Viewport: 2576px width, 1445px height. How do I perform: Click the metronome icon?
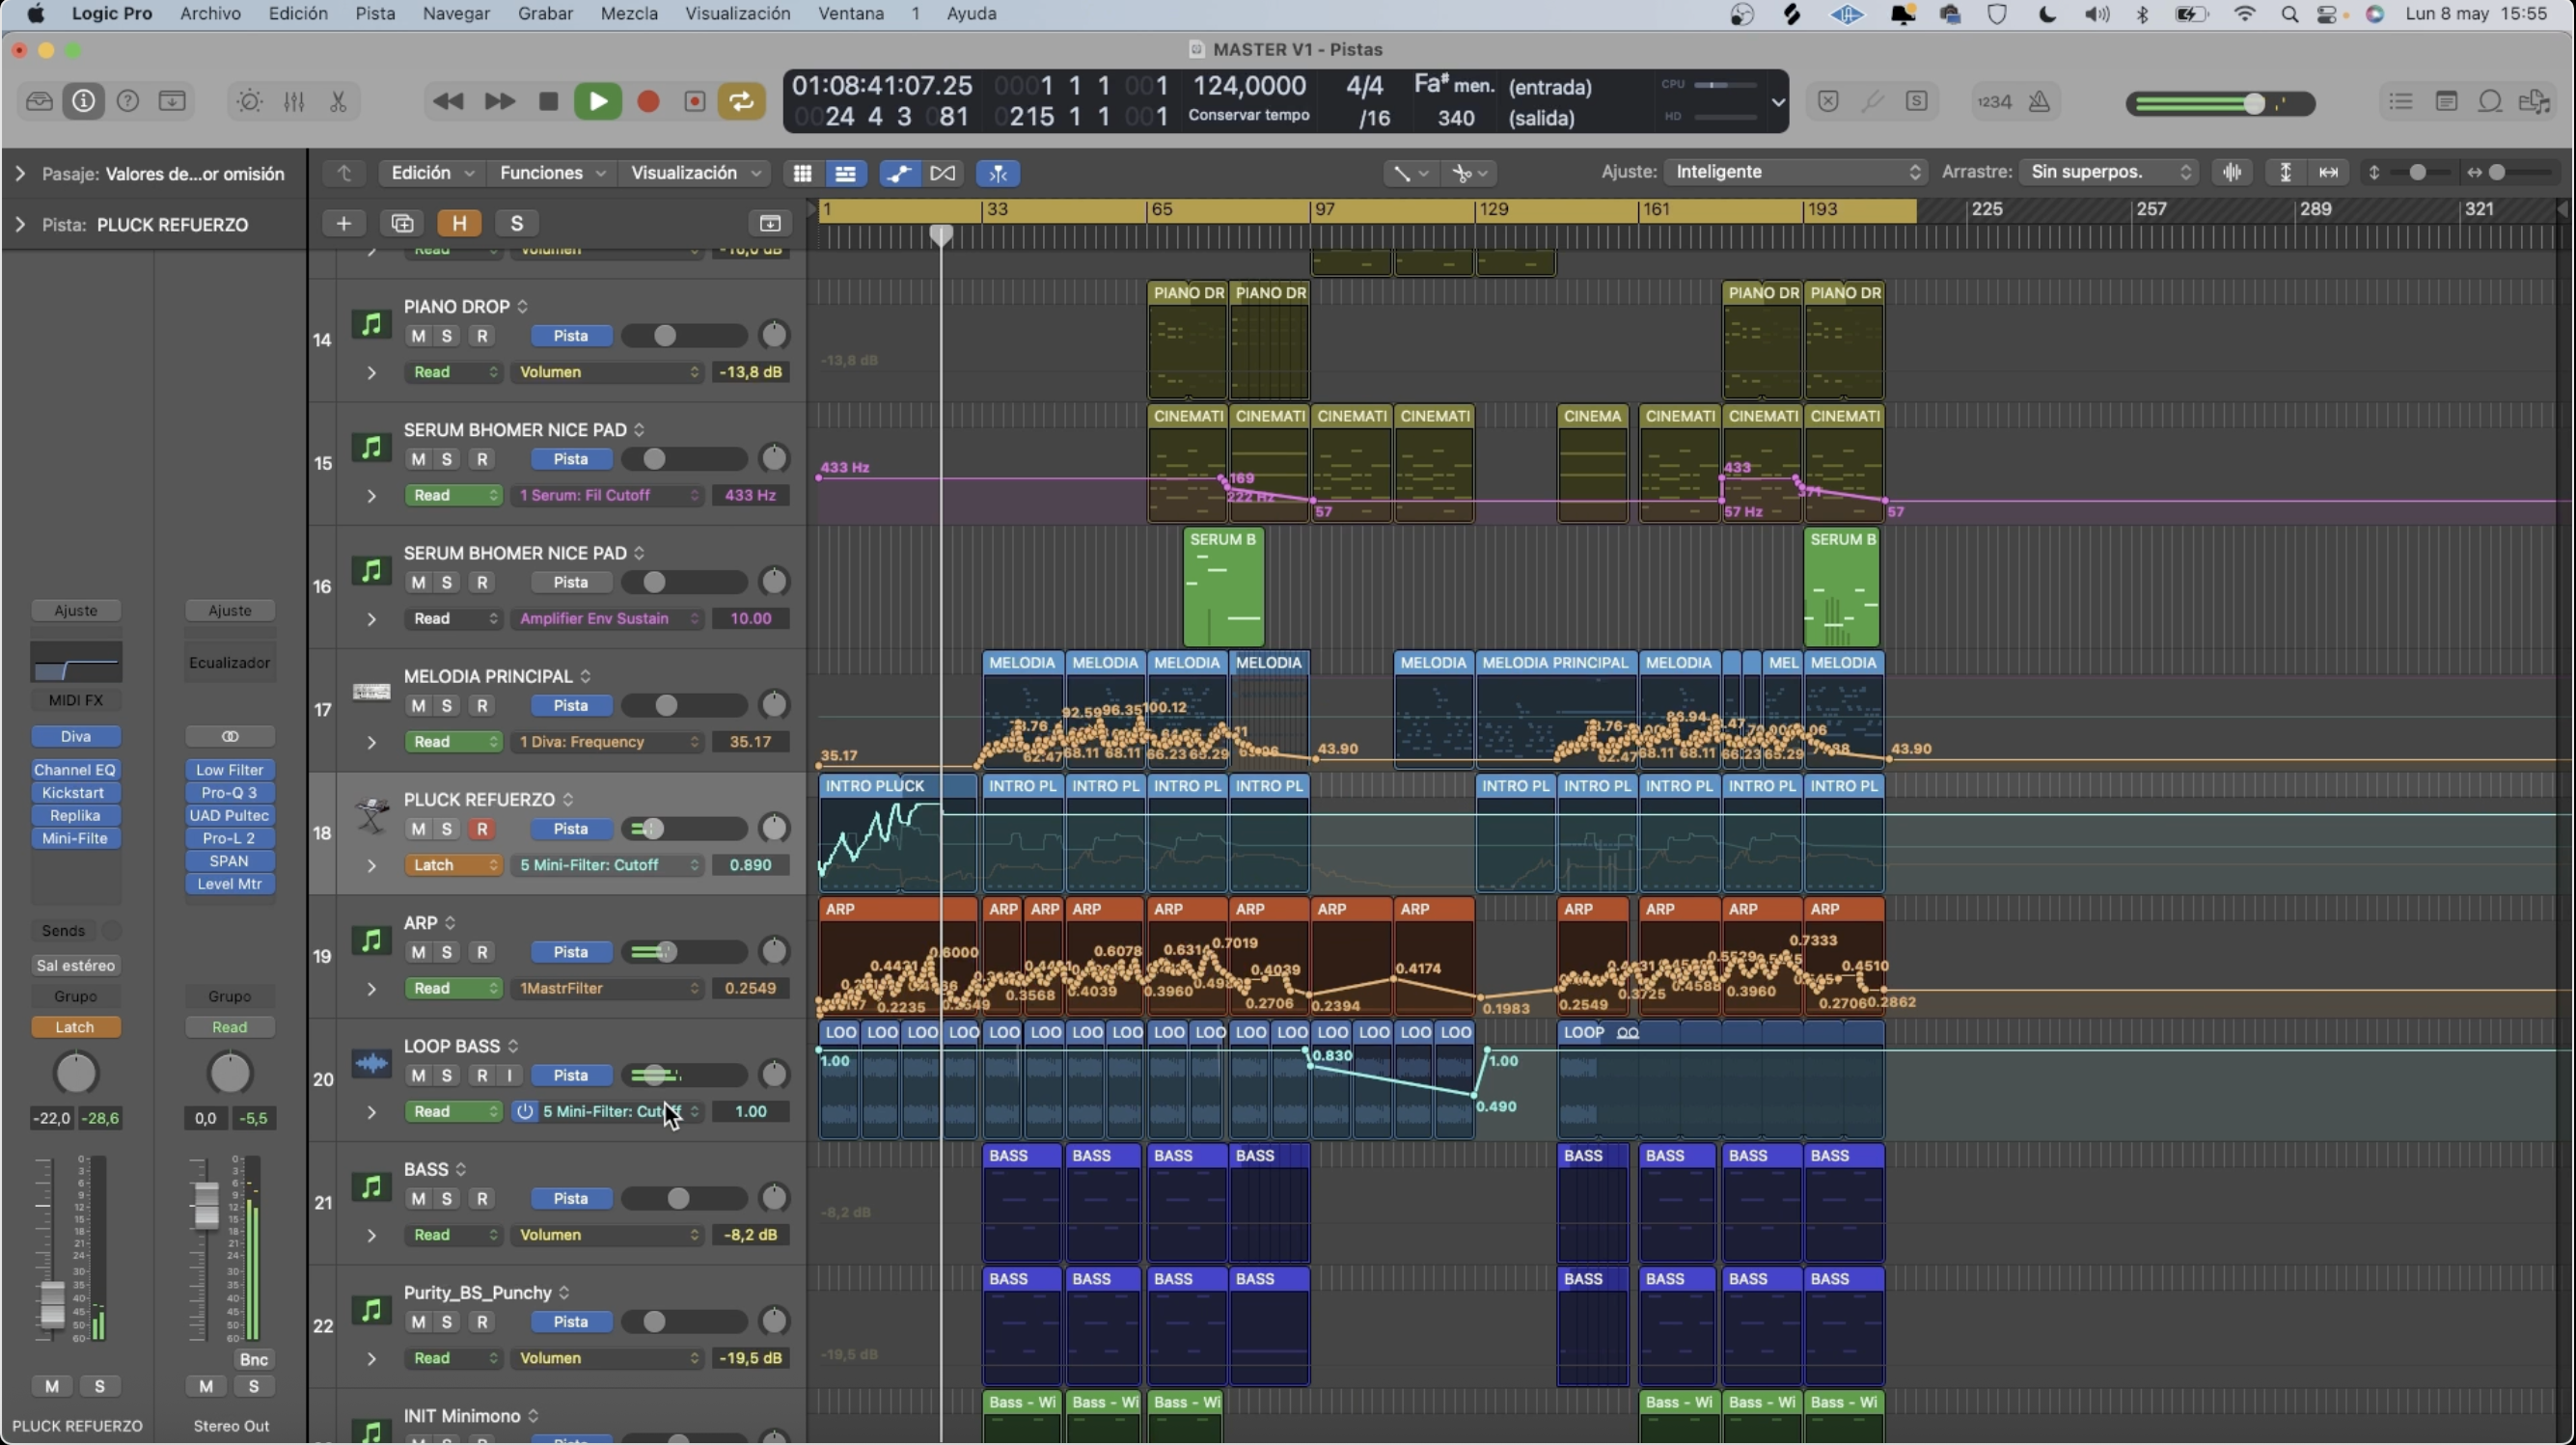(2039, 101)
